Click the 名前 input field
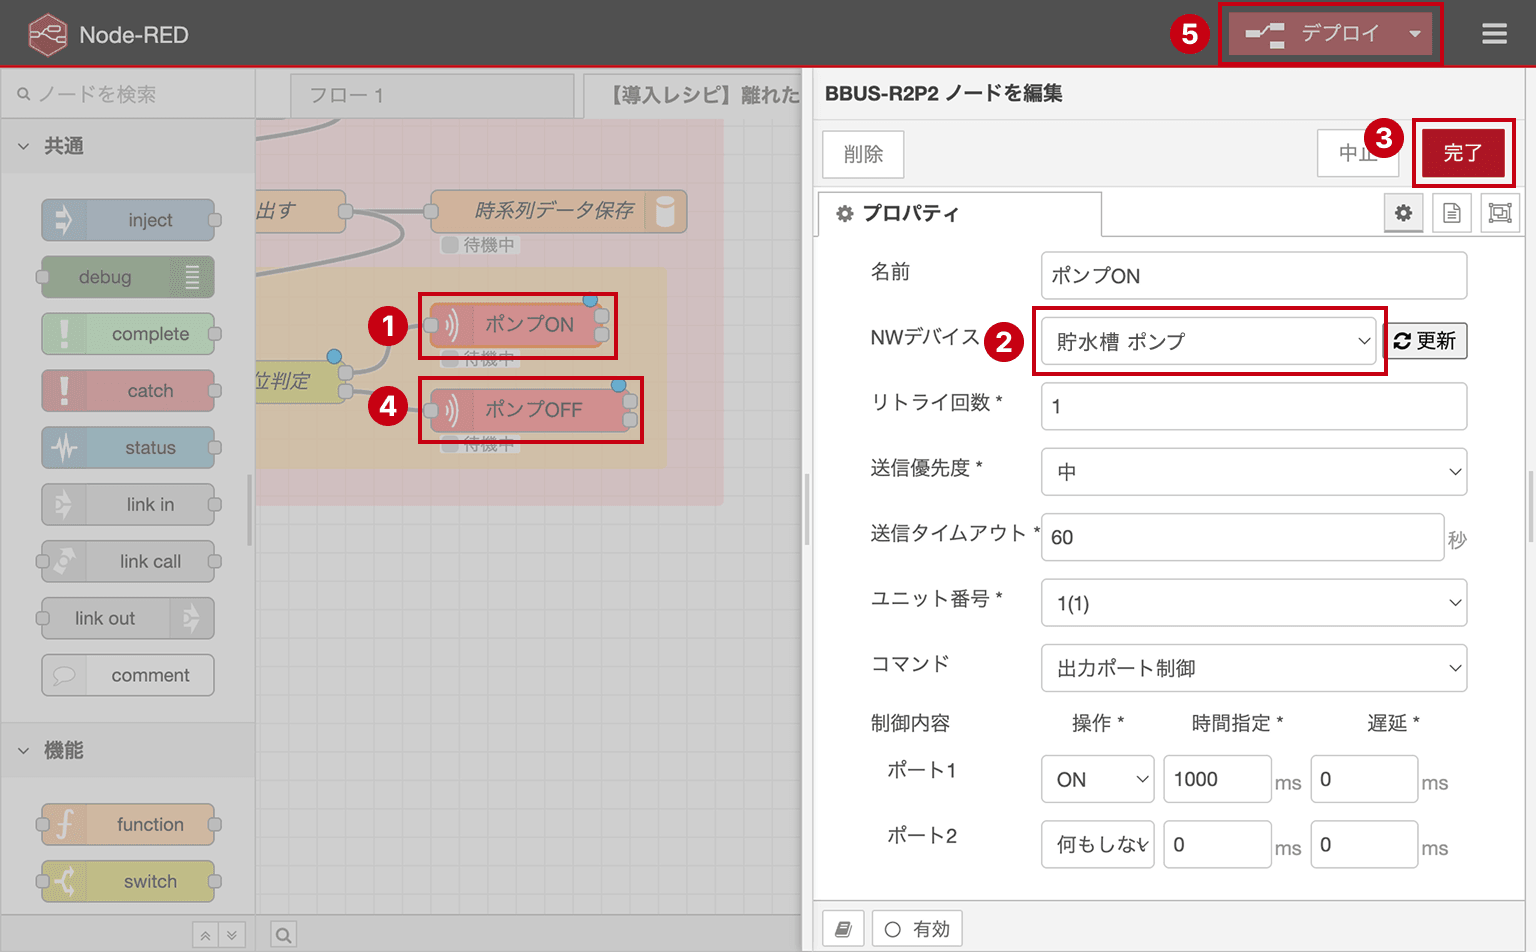Viewport: 1536px width, 952px height. (1254, 275)
